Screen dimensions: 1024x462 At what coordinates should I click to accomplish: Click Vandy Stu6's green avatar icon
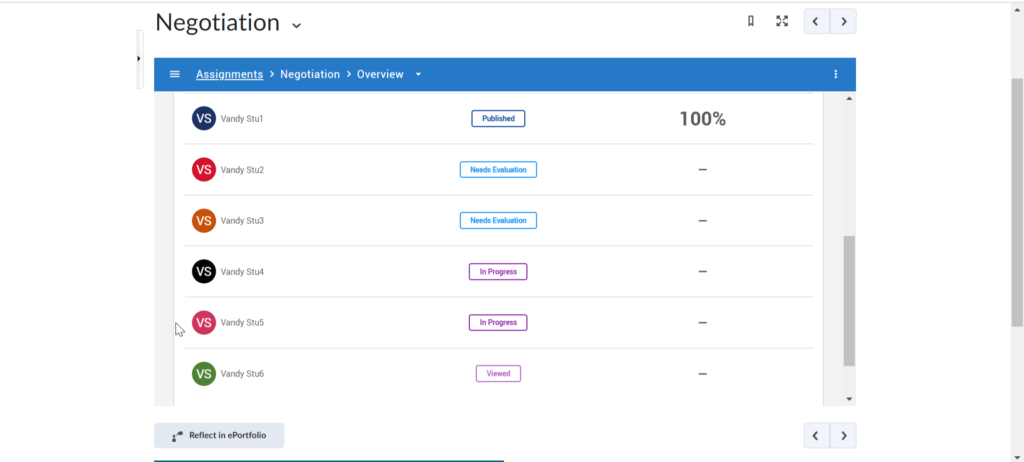click(x=204, y=373)
